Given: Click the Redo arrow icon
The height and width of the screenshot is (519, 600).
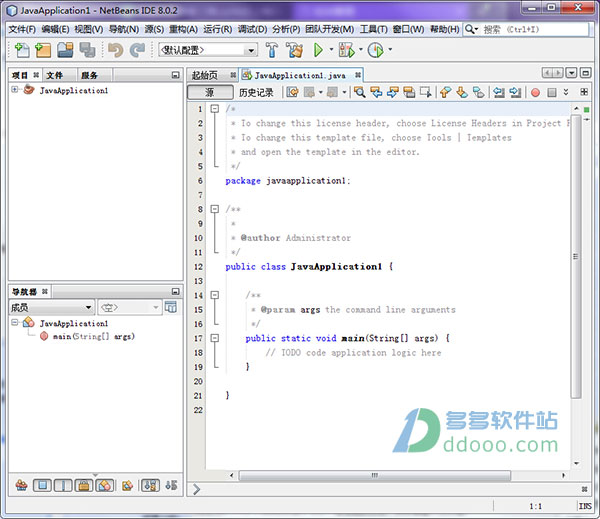Looking at the screenshot, I should coord(137,50).
